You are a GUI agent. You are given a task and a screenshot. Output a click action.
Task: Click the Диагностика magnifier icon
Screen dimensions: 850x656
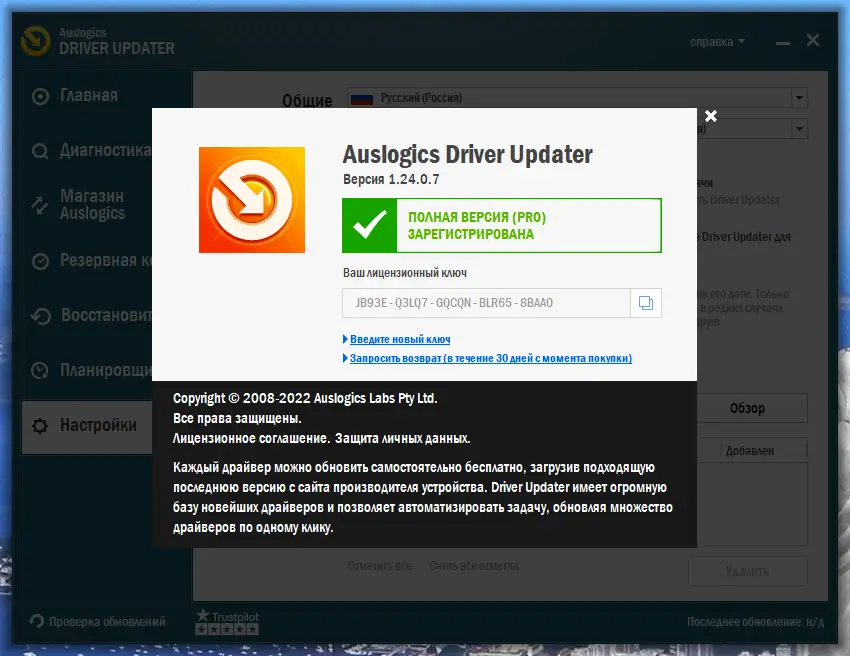(39, 153)
